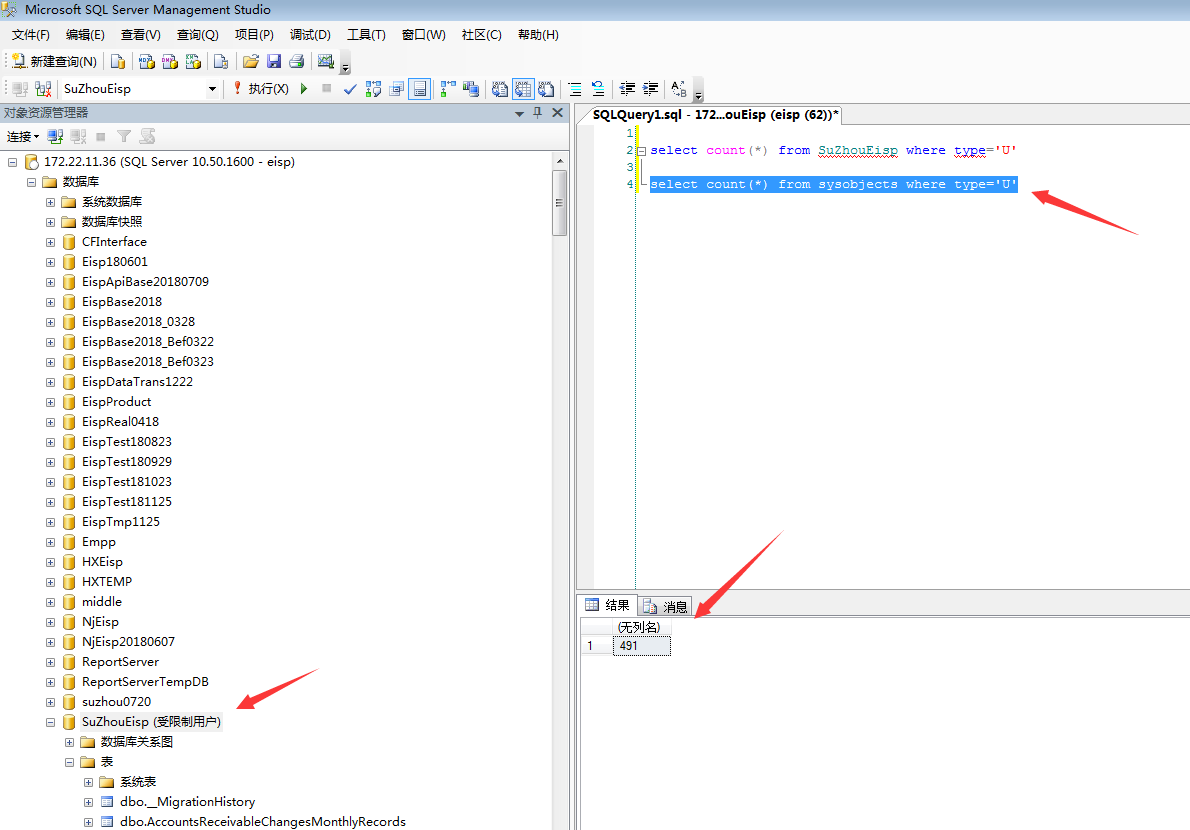Open standard toolbar overflow options arrow

[345, 63]
